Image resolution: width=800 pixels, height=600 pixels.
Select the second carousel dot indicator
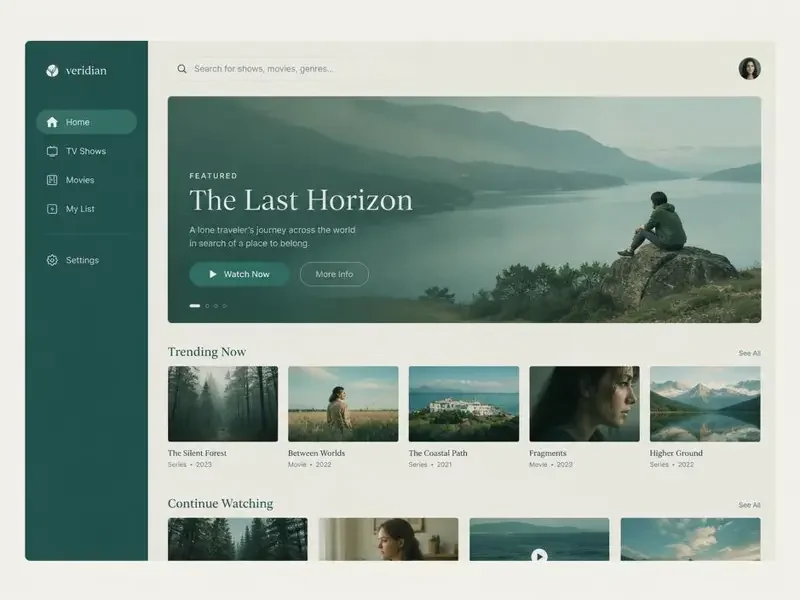[207, 306]
